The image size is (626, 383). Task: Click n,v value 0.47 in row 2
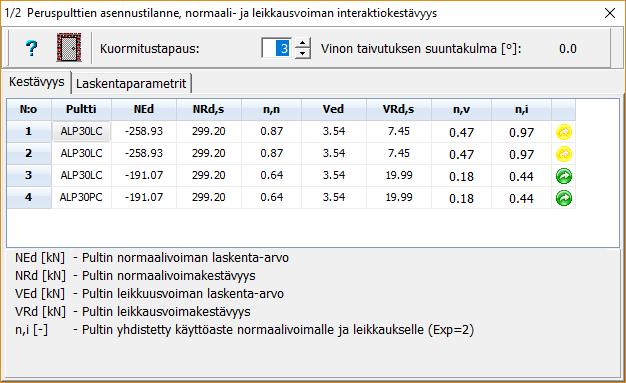tap(462, 154)
